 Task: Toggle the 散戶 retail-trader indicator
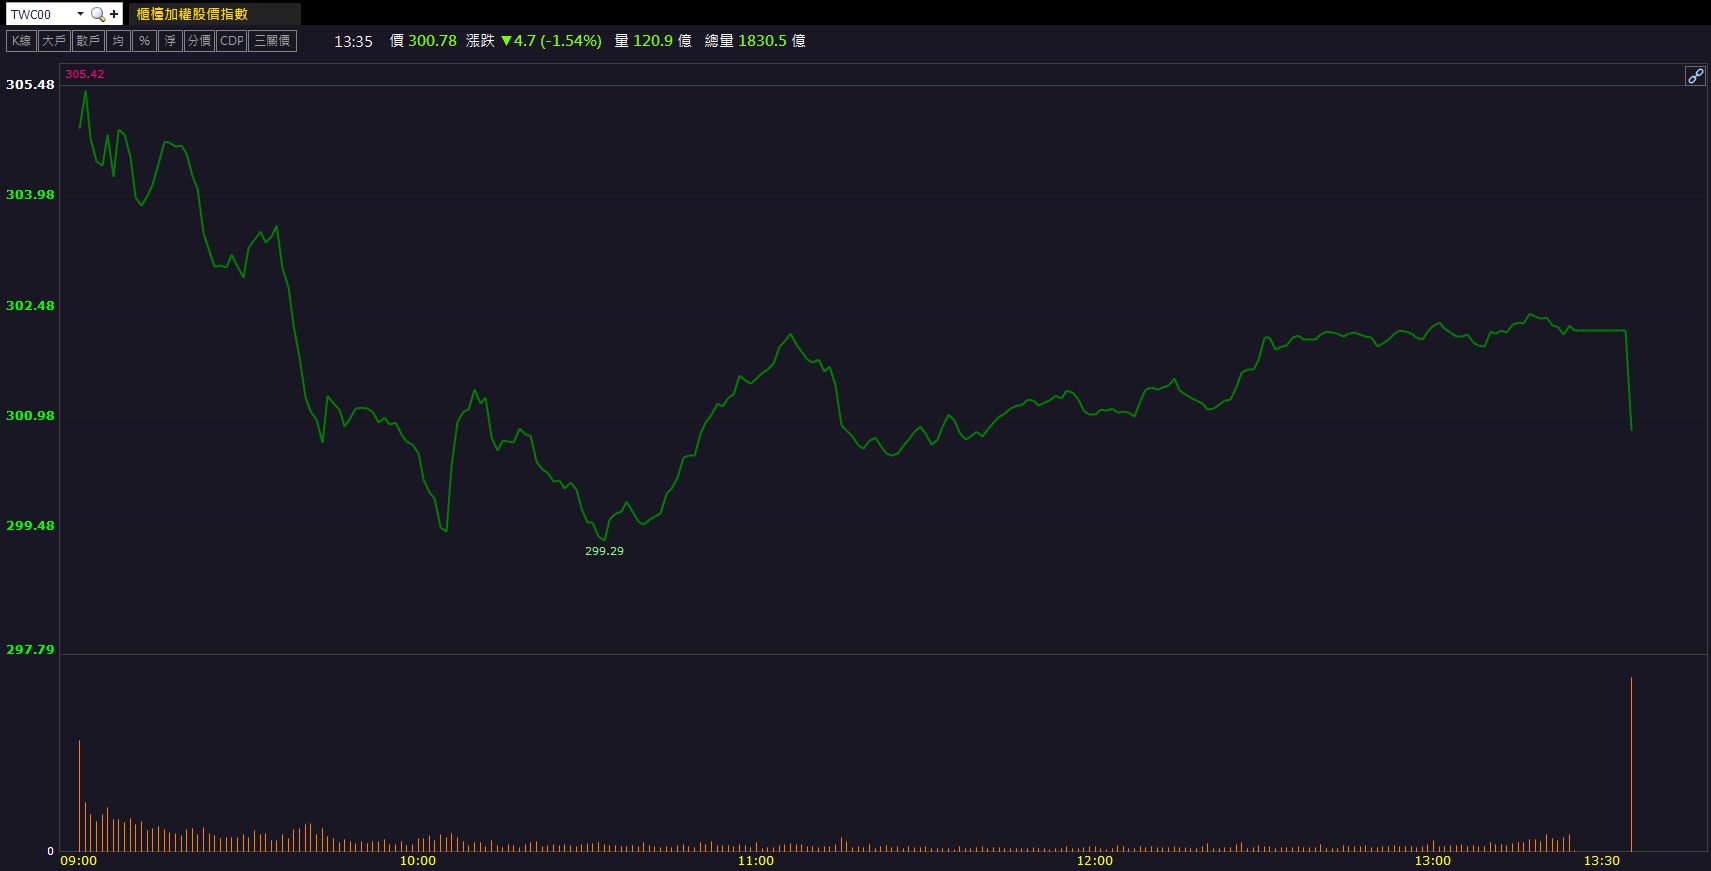pyautogui.click(x=88, y=41)
